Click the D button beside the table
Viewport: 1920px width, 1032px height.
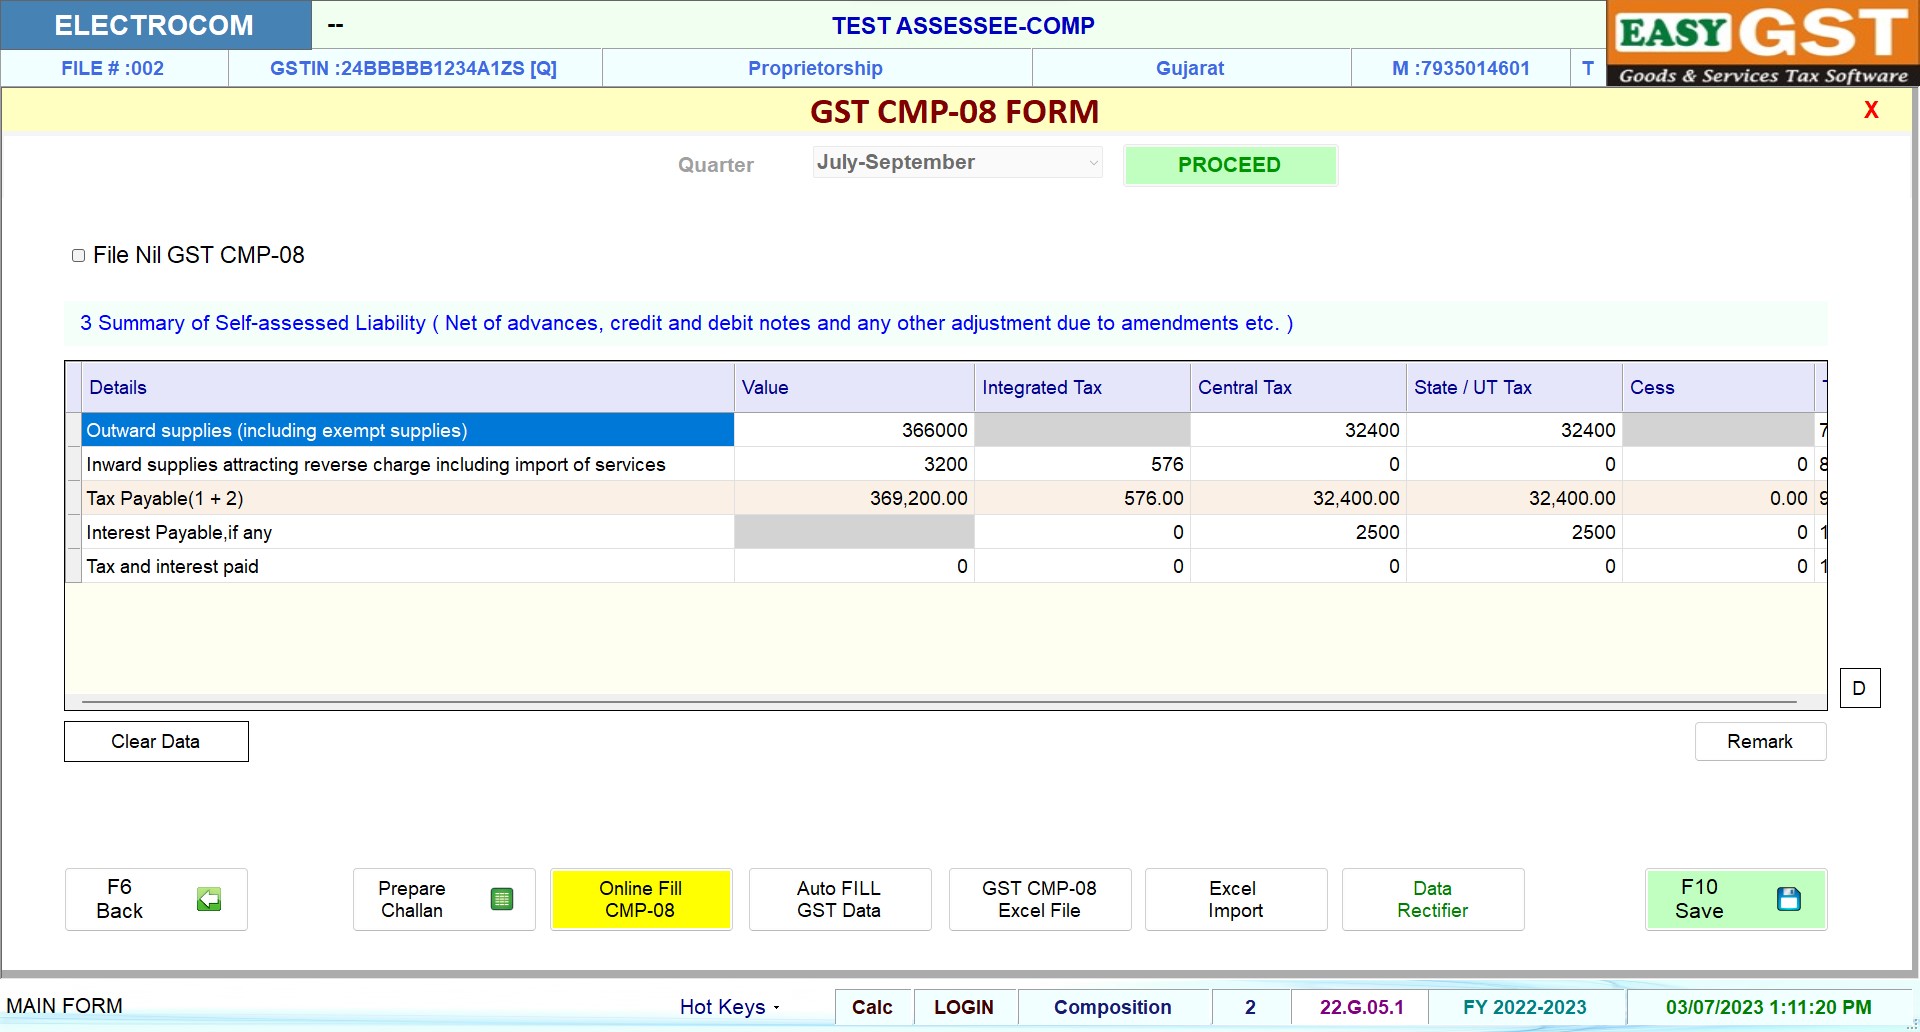1859,688
